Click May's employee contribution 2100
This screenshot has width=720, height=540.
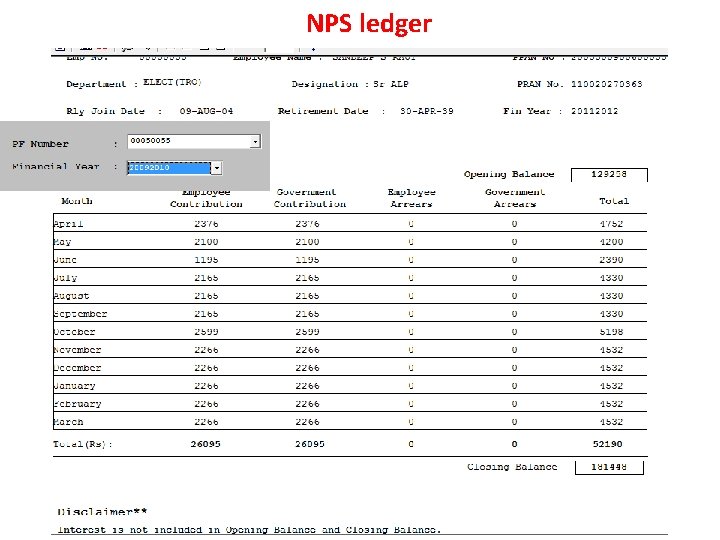click(x=206, y=242)
